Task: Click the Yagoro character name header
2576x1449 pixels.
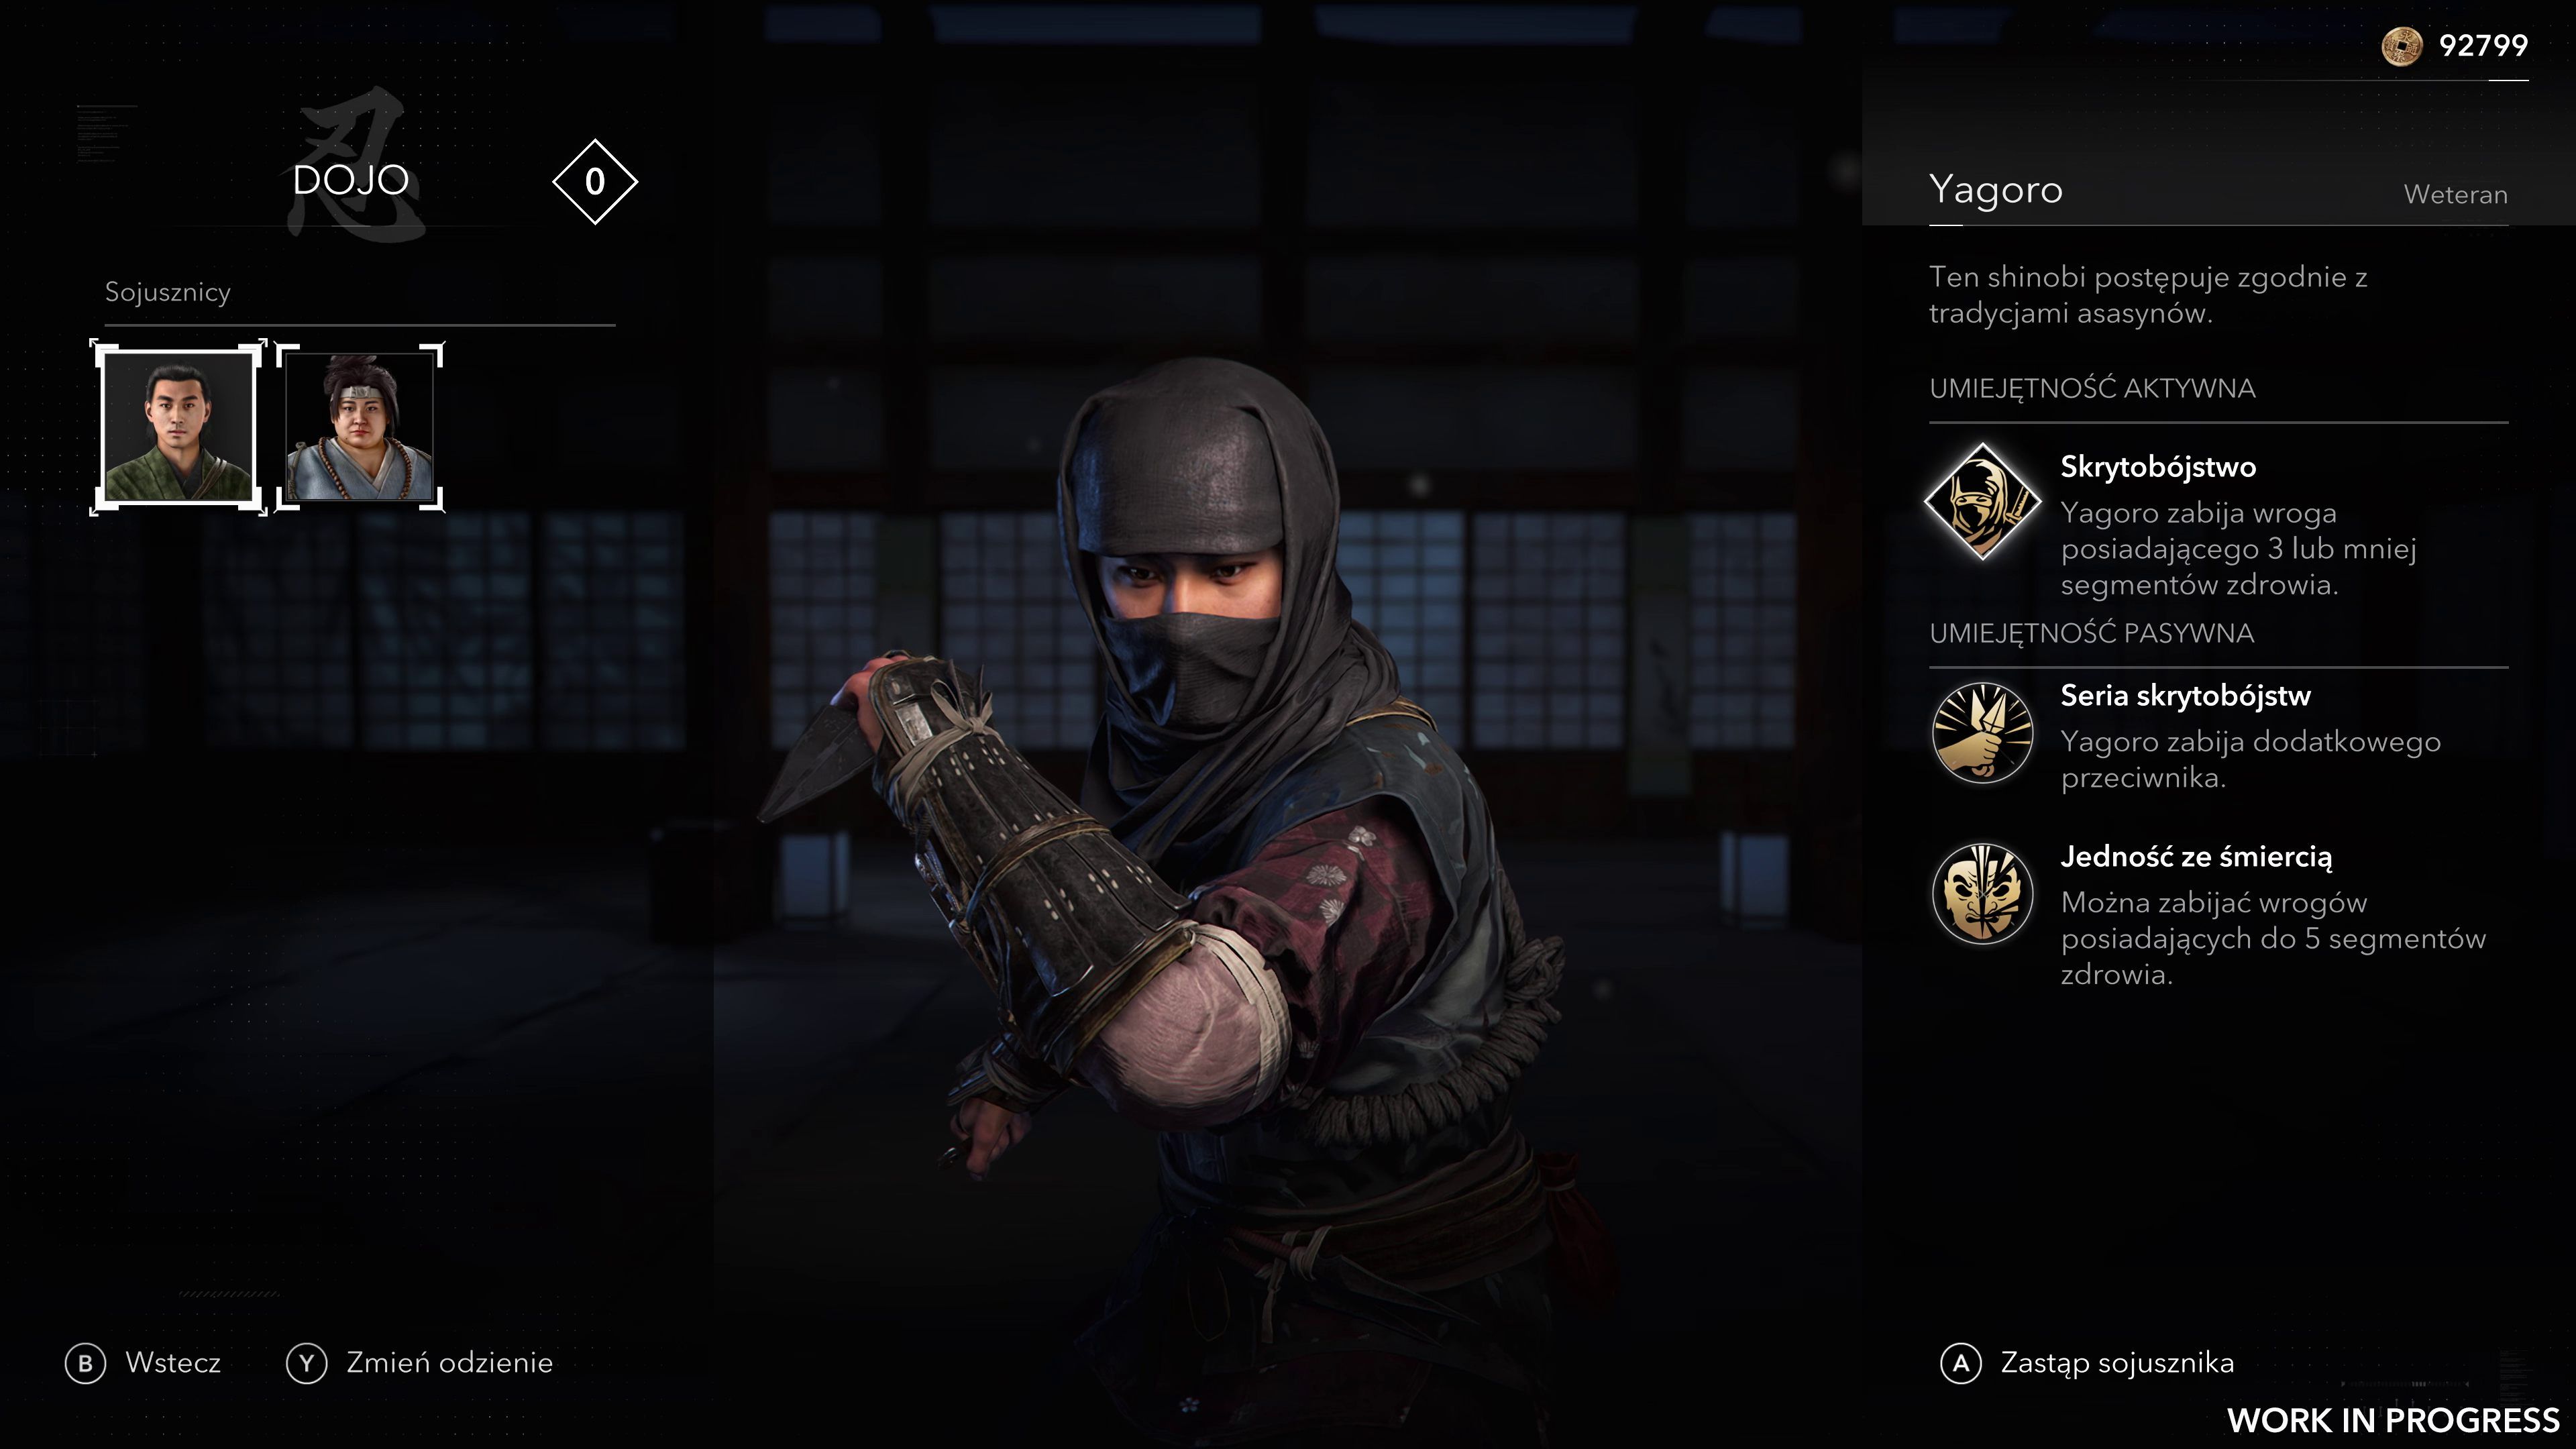Action: 1995,190
